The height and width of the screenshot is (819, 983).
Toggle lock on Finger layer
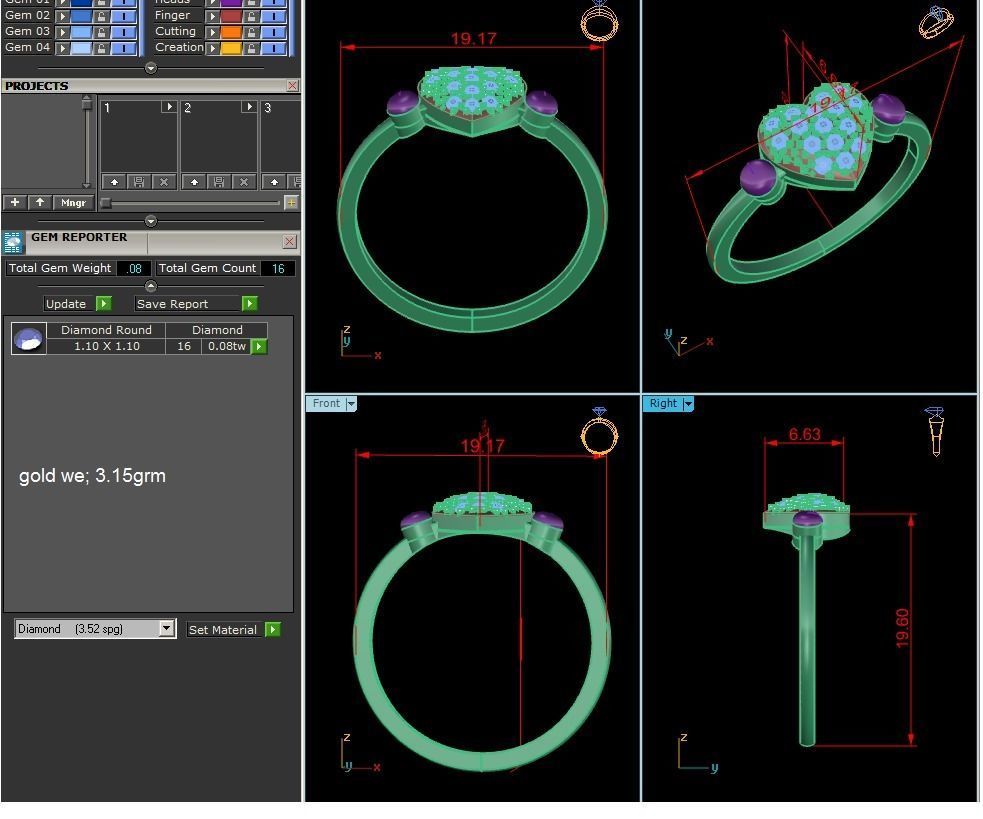(x=251, y=16)
